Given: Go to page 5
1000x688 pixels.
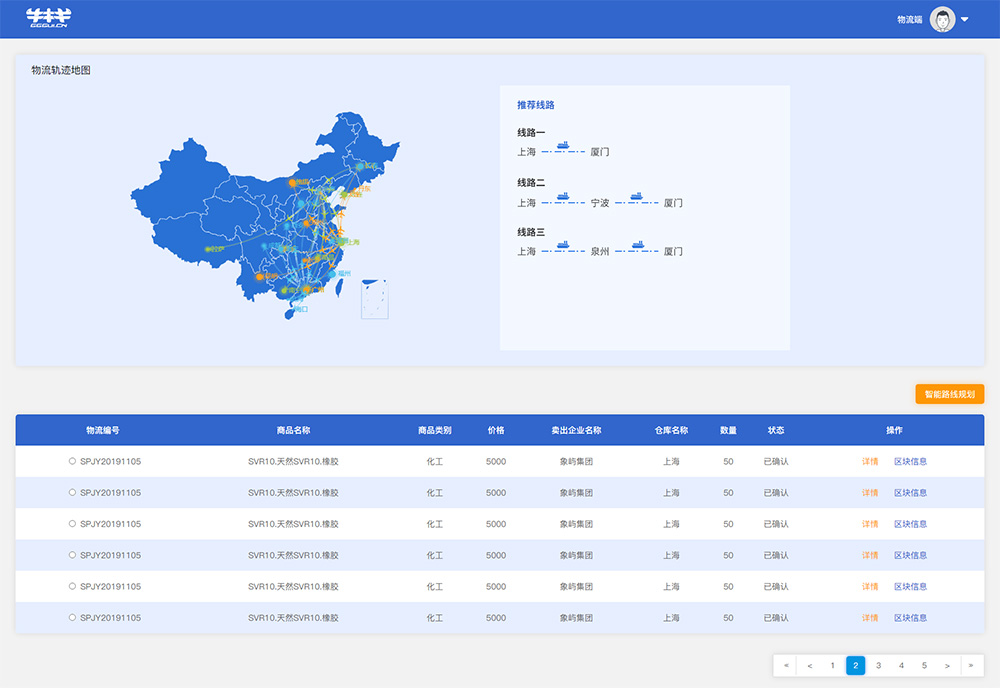Looking at the screenshot, I should tap(924, 665).
